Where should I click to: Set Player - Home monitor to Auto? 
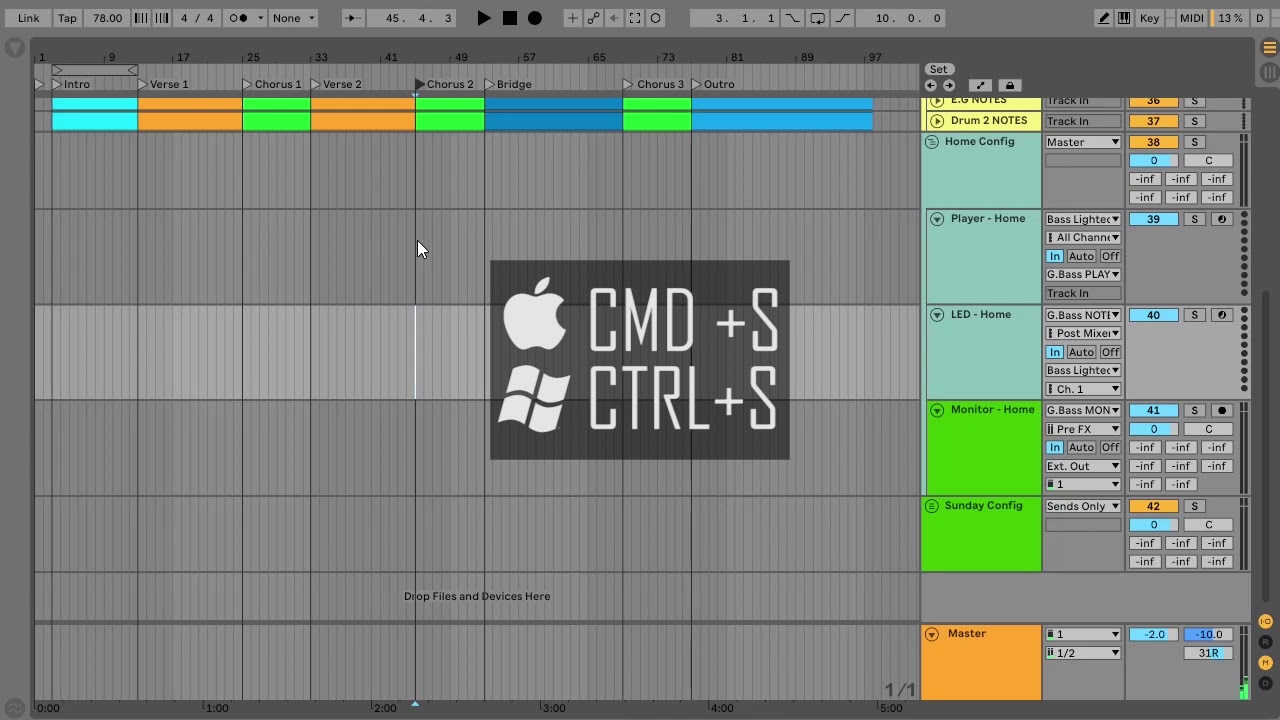coord(1081,256)
